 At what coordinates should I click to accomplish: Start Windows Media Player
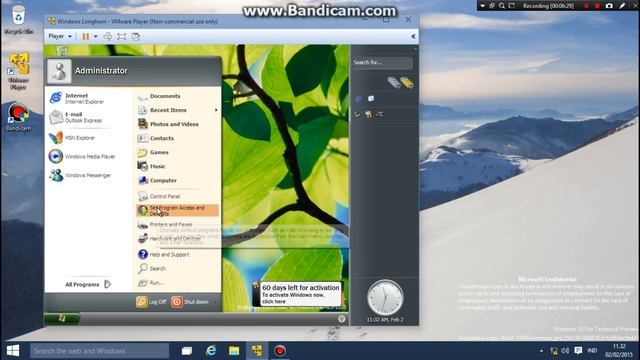pos(82,157)
